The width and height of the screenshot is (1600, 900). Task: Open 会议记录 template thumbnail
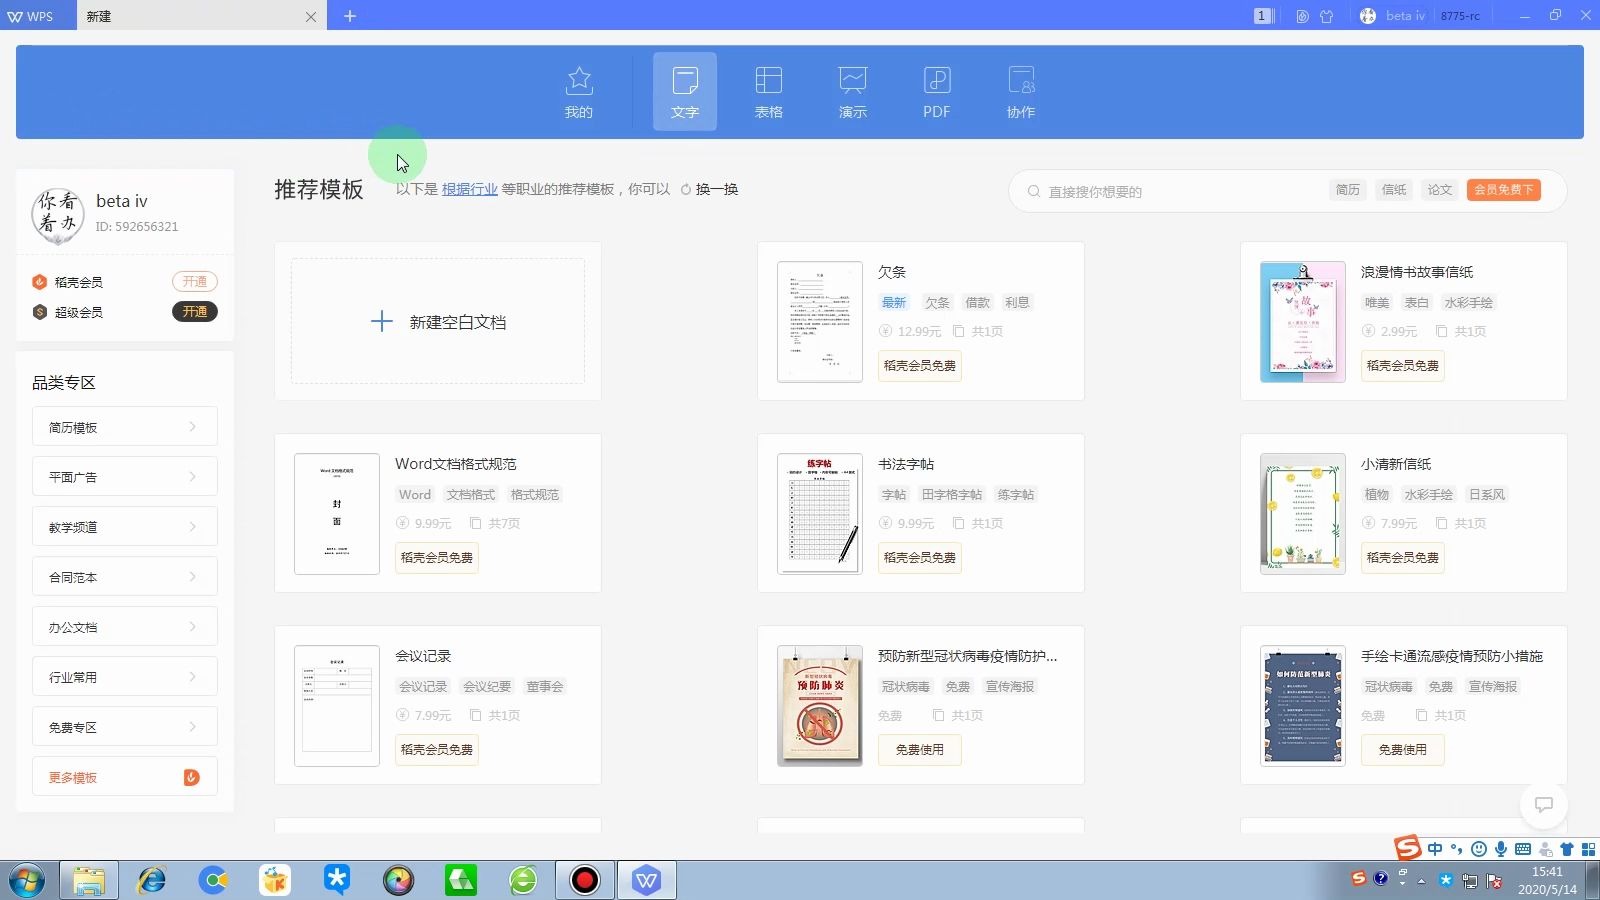coord(337,706)
